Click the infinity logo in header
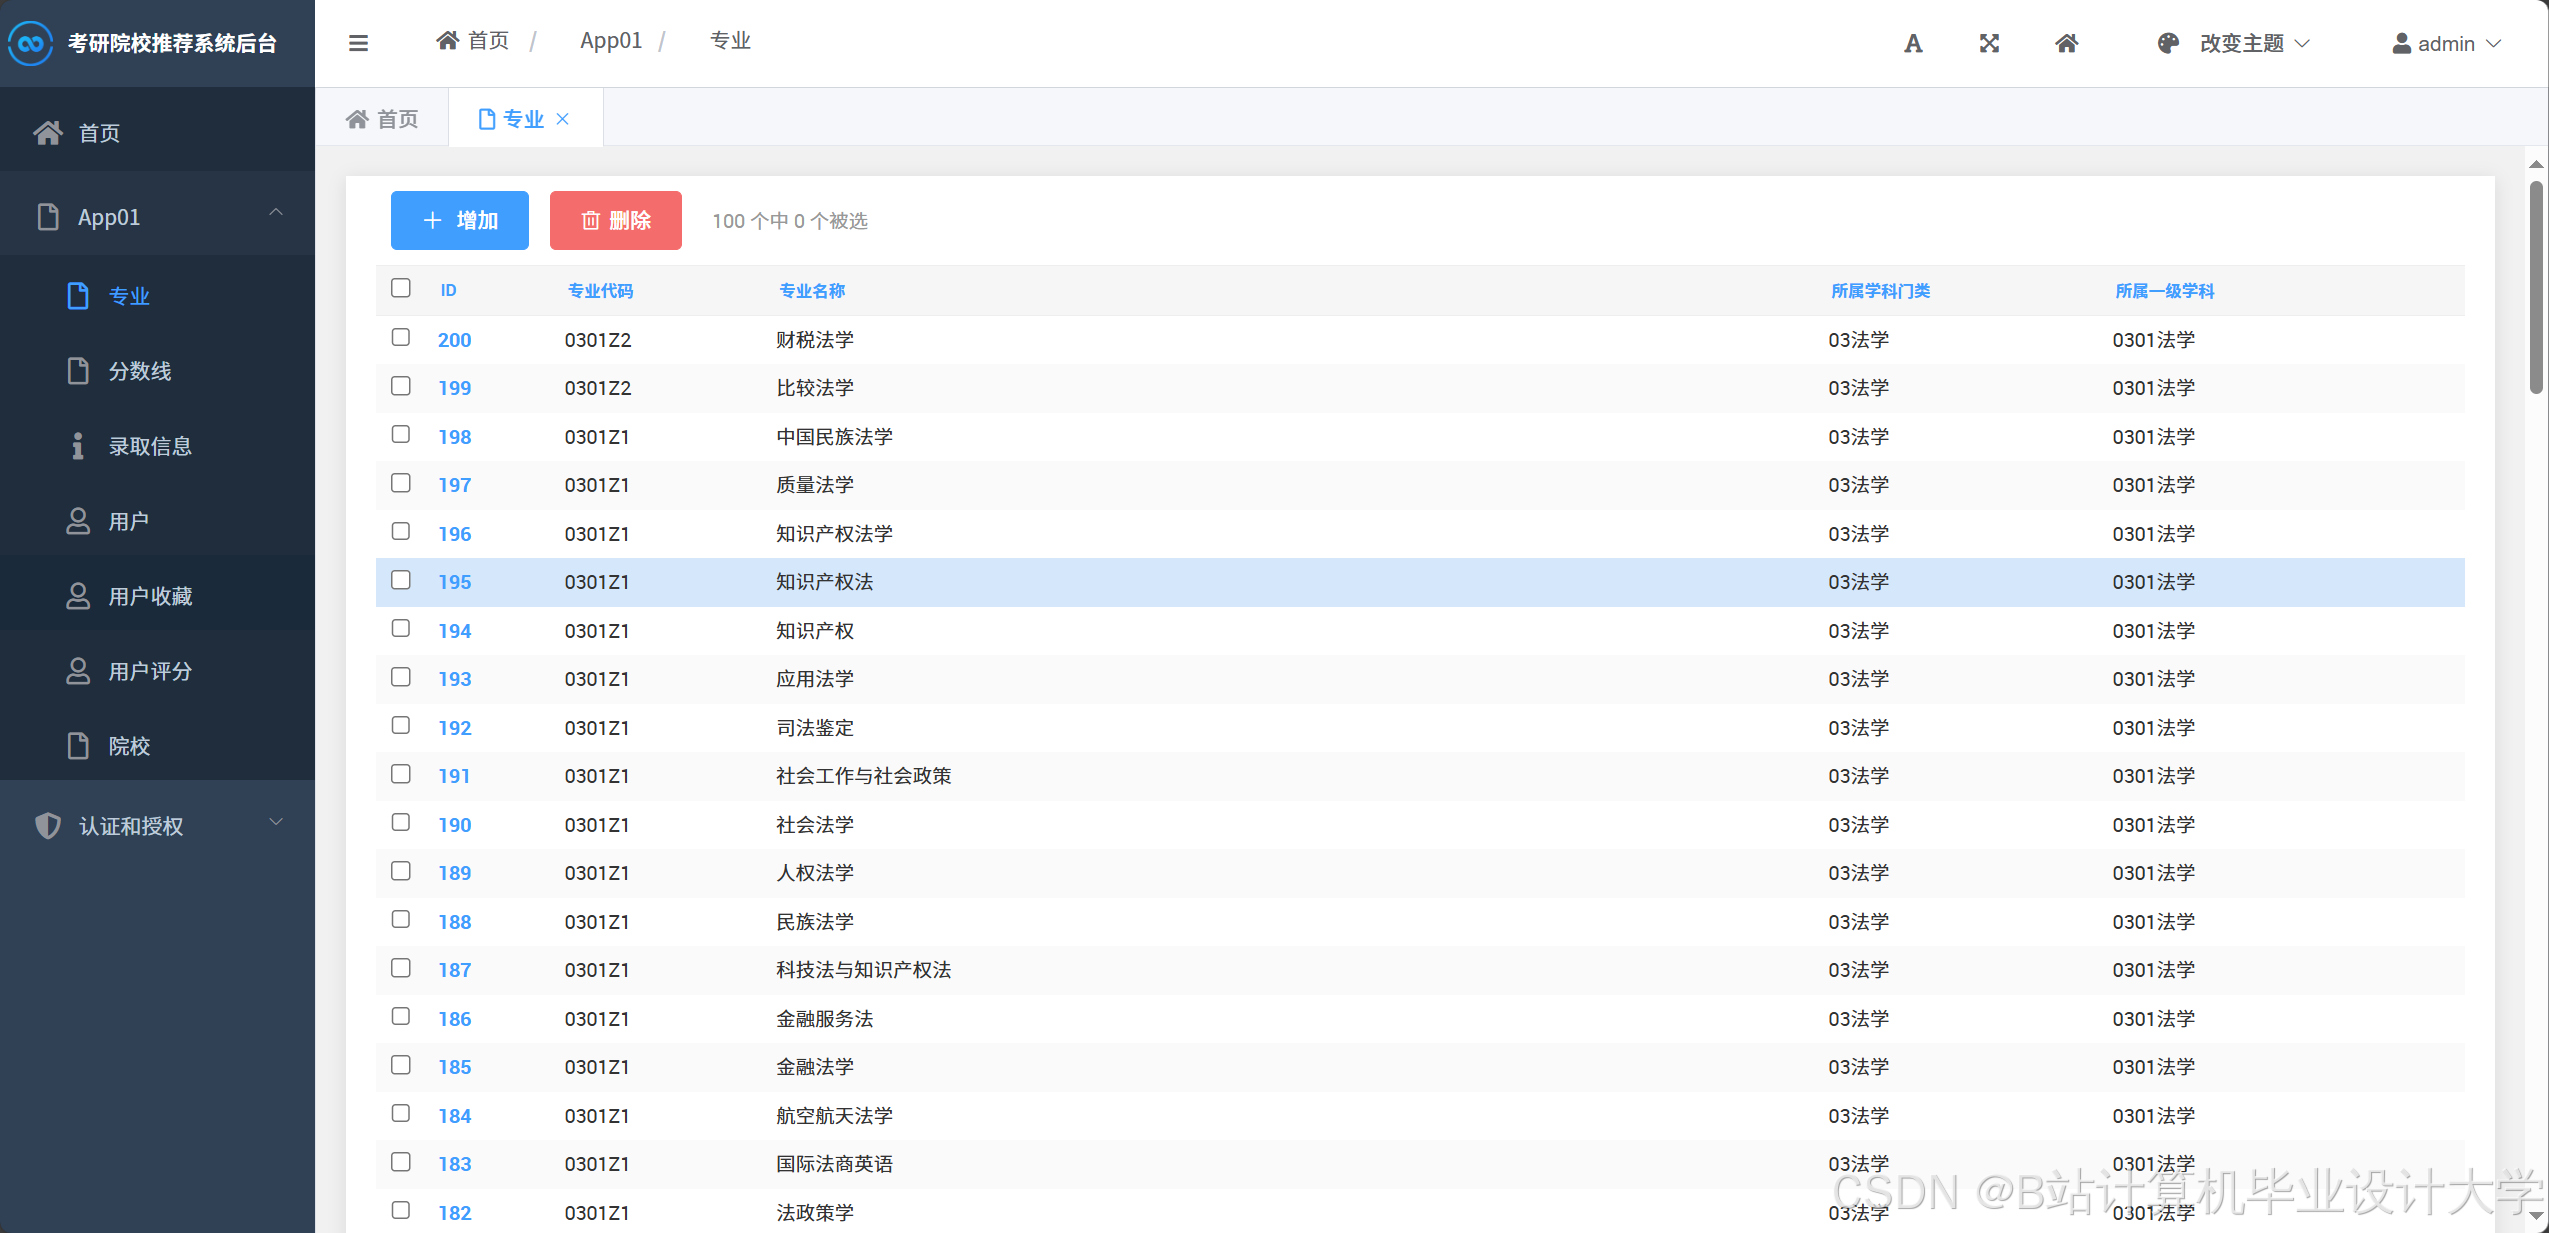2549x1233 pixels. [x=30, y=43]
